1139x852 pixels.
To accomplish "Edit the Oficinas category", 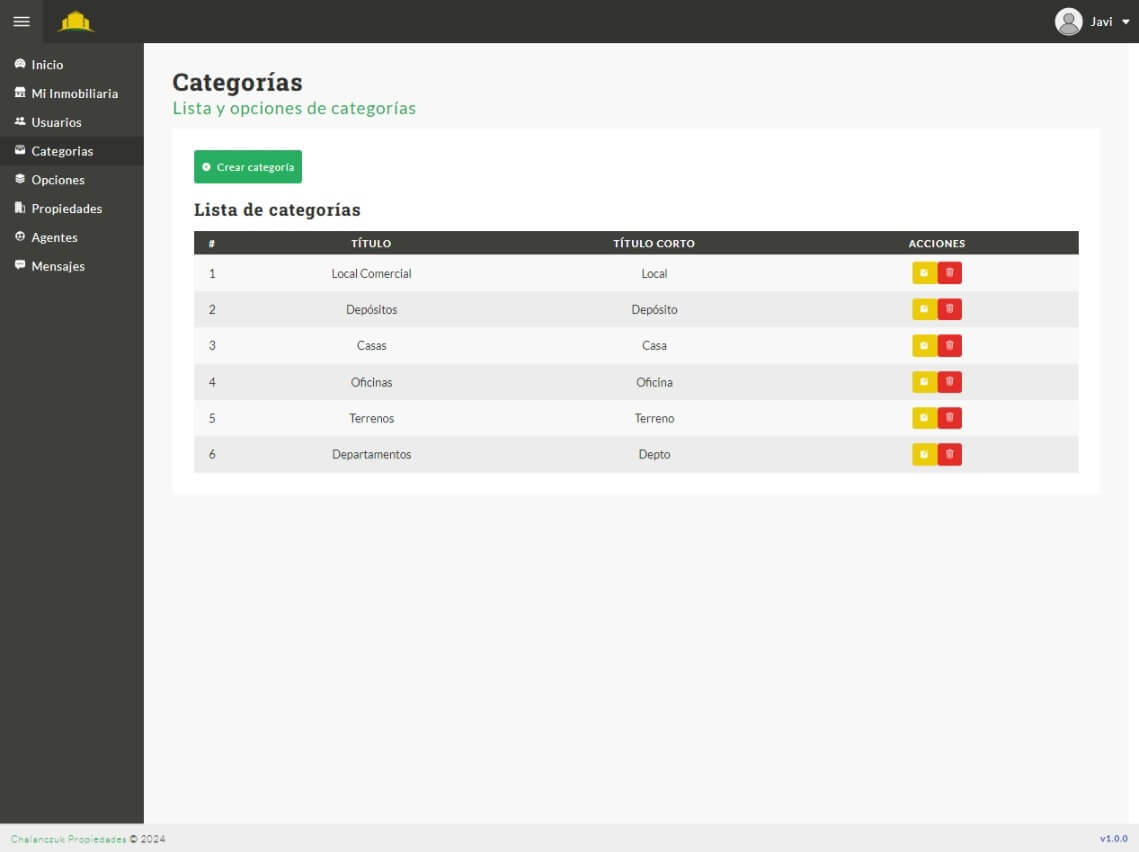I will coord(924,382).
